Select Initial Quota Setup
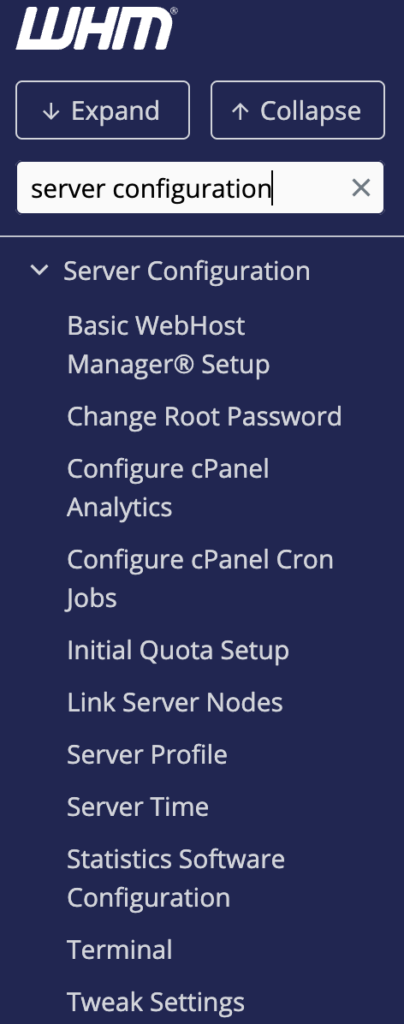The image size is (404, 1024). point(178,650)
